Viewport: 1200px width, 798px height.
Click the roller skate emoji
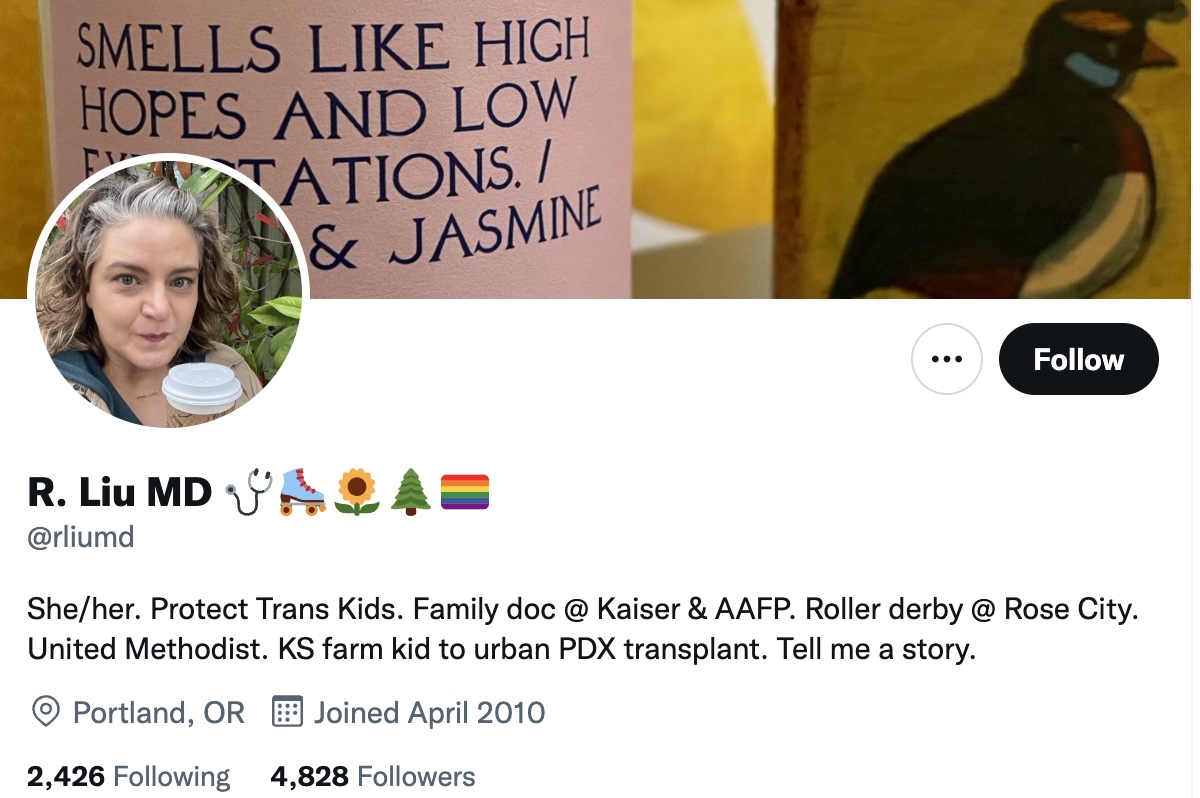pyautogui.click(x=303, y=492)
